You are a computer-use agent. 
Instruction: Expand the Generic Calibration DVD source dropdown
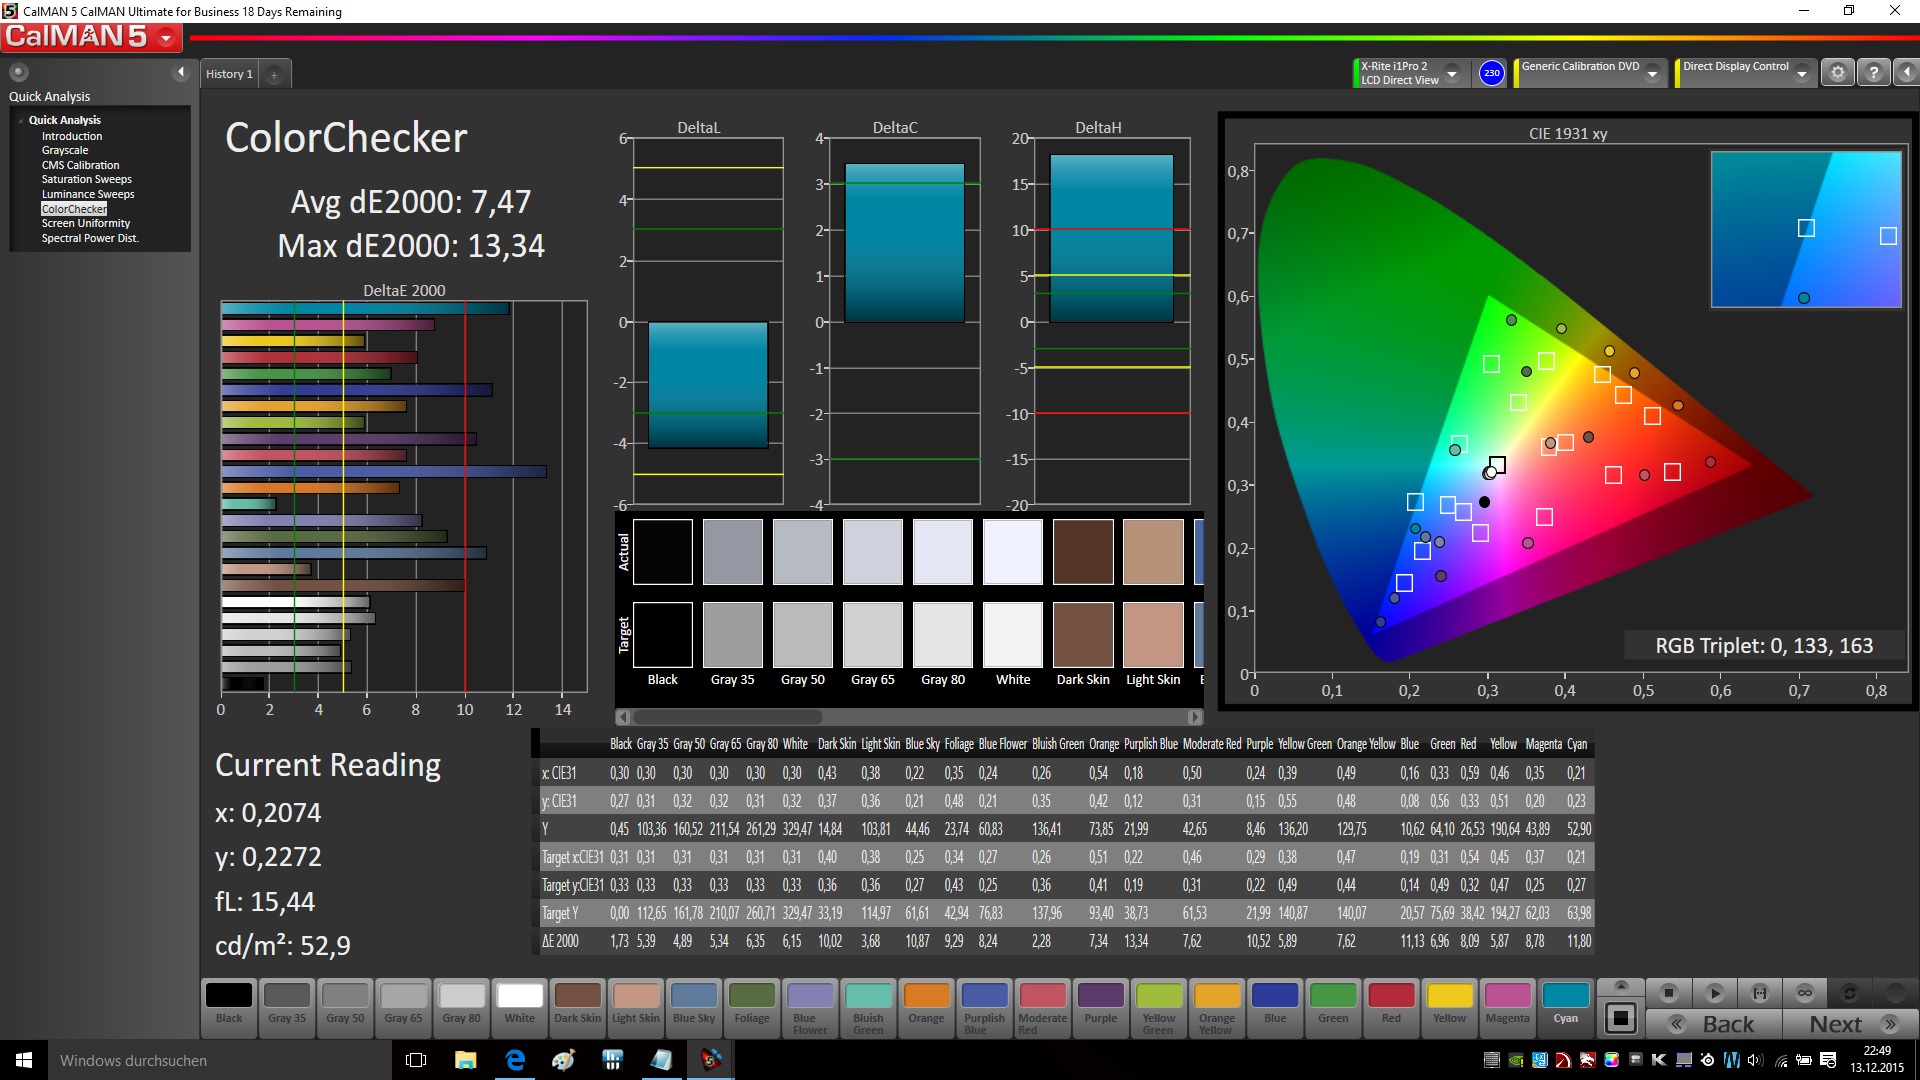(1653, 73)
